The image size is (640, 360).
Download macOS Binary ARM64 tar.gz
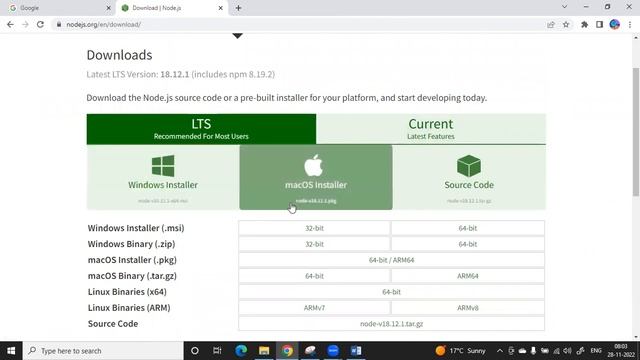pos(468,276)
